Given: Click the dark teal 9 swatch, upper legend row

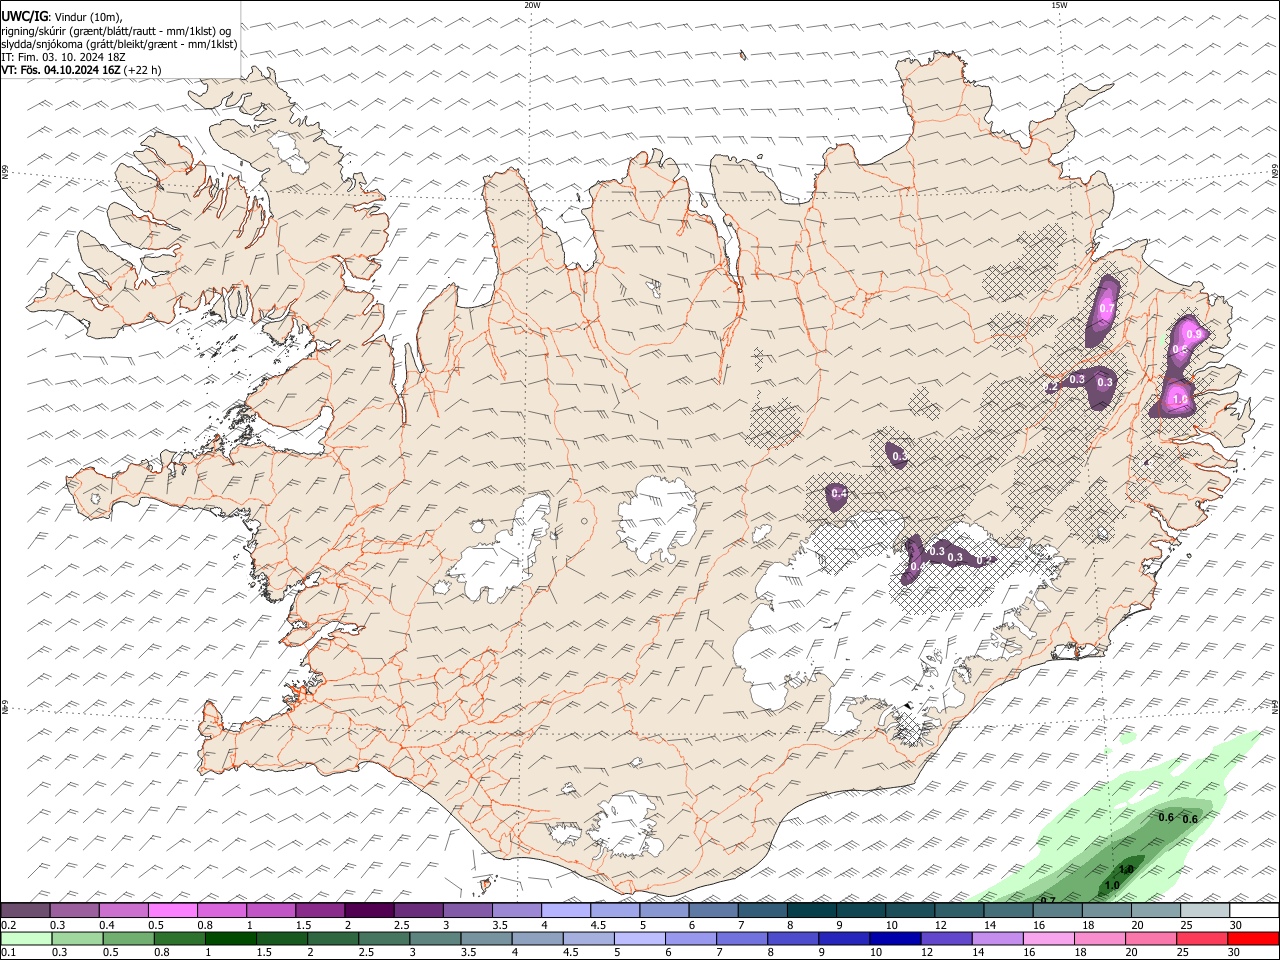Looking at the screenshot, I should pos(861,910).
